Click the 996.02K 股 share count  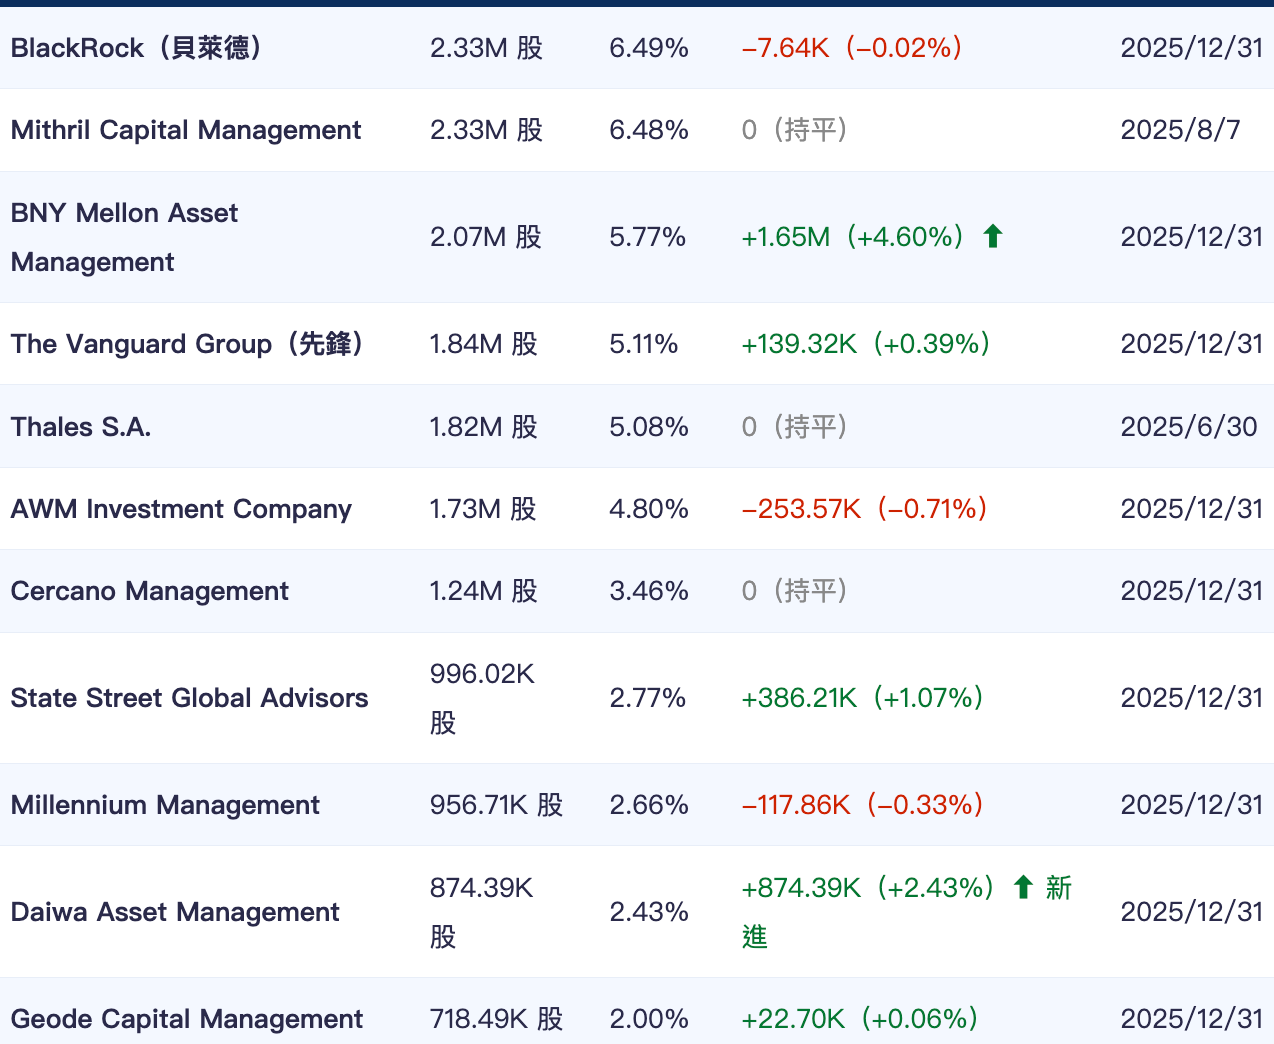coord(483,698)
